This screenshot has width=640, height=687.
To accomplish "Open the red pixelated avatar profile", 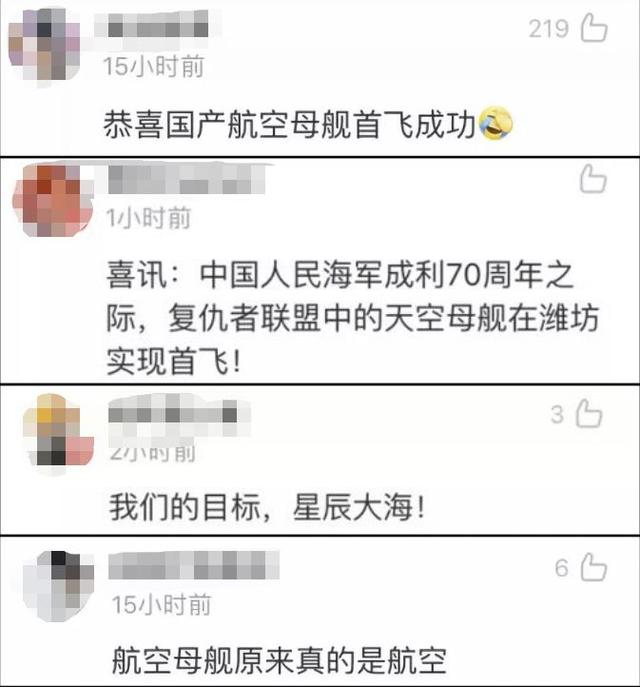I will 53,200.
